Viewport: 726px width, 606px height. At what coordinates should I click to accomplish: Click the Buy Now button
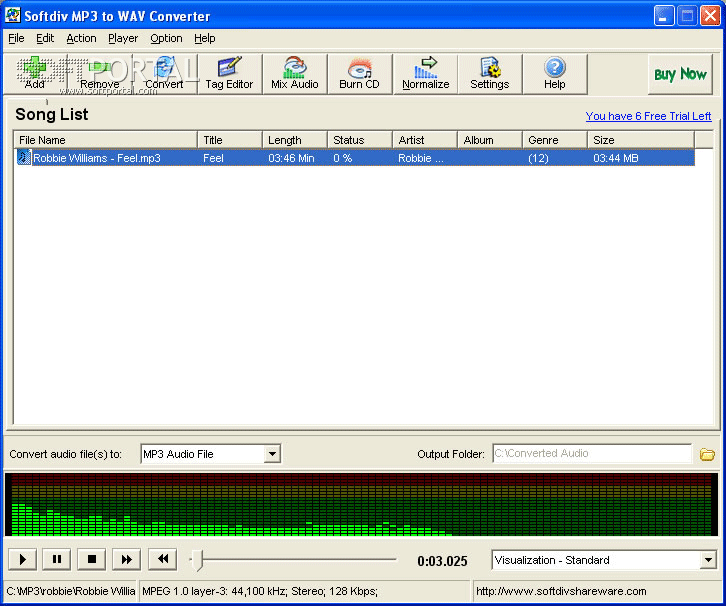click(x=680, y=74)
